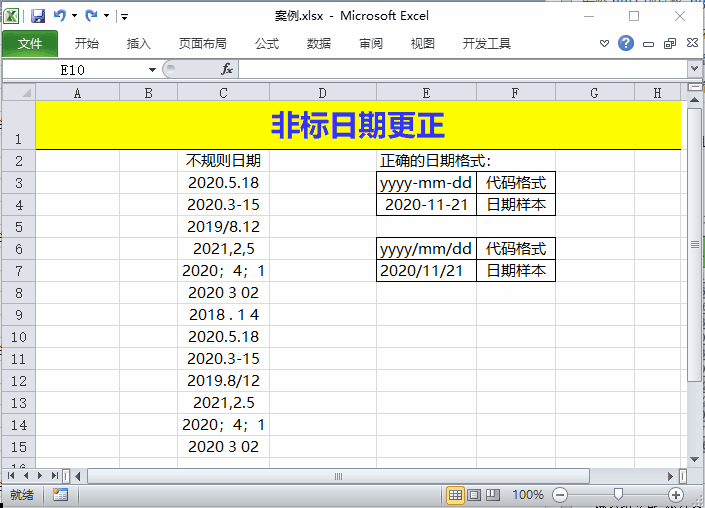This screenshot has width=705, height=508.
Task: Click the macro recording icon in status bar
Action: [60, 494]
